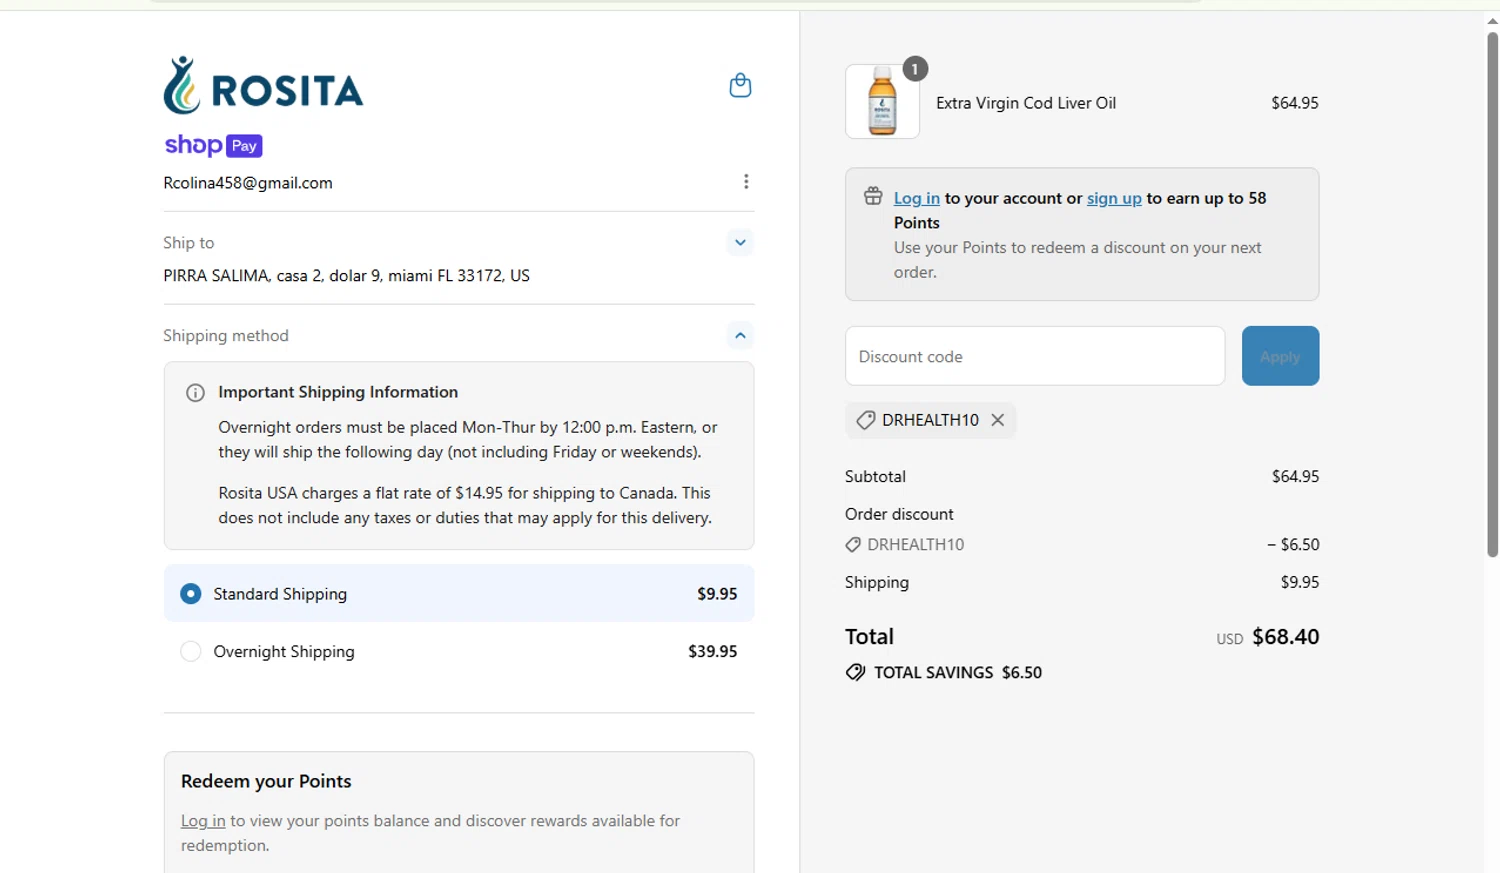Click the Standard Shipping $9.95 price
This screenshot has height=873, width=1500.
click(717, 594)
